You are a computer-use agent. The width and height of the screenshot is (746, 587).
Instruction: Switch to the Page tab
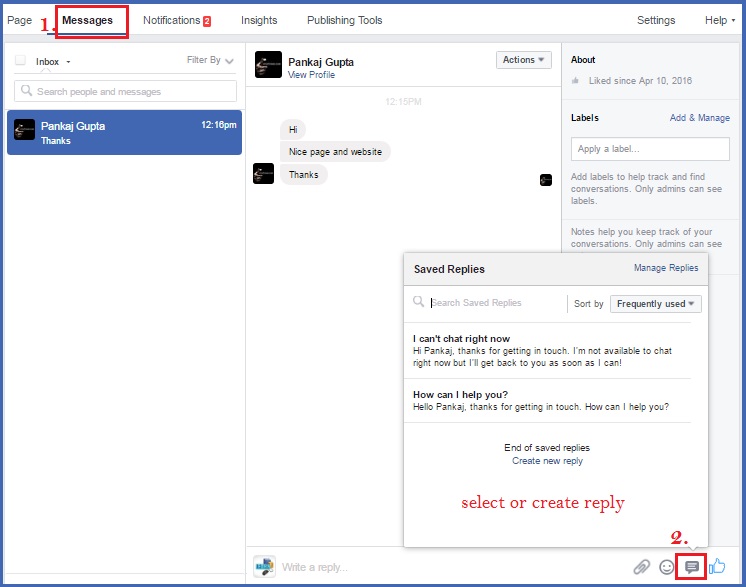(x=20, y=20)
